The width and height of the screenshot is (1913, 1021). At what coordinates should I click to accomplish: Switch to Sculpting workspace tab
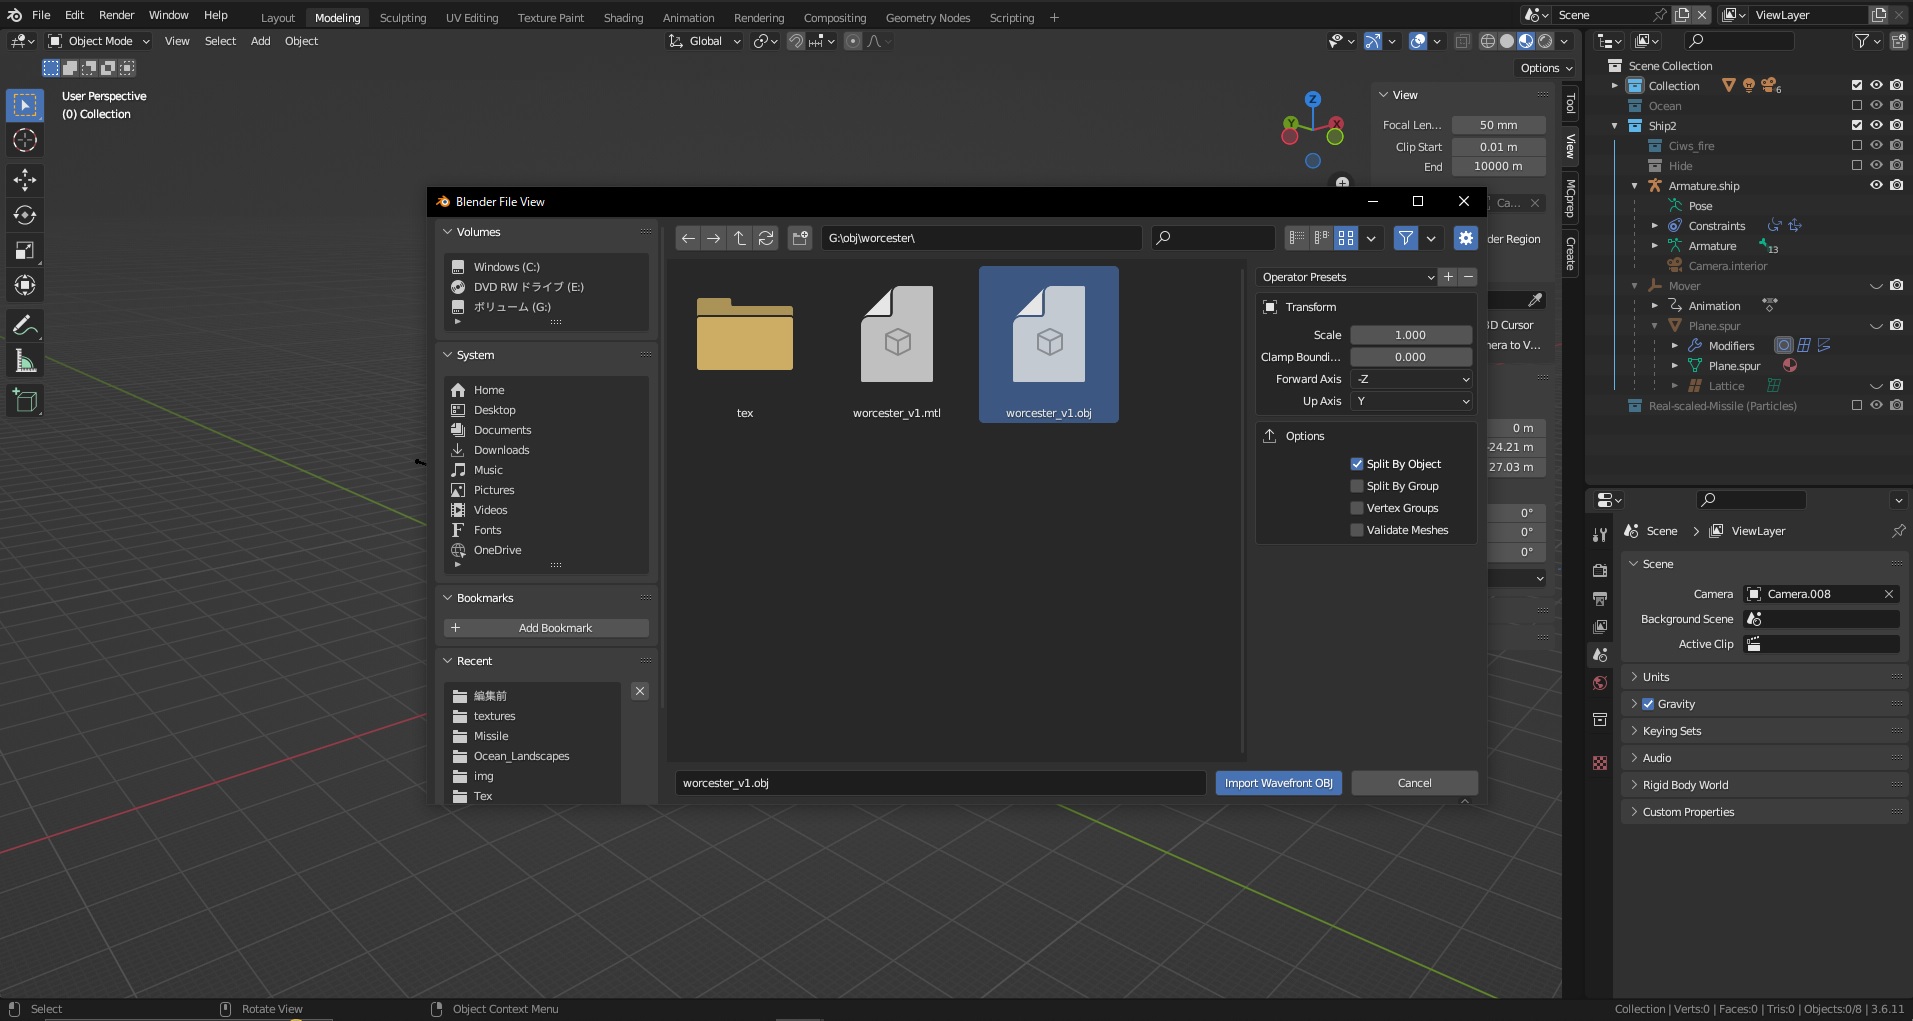click(403, 18)
